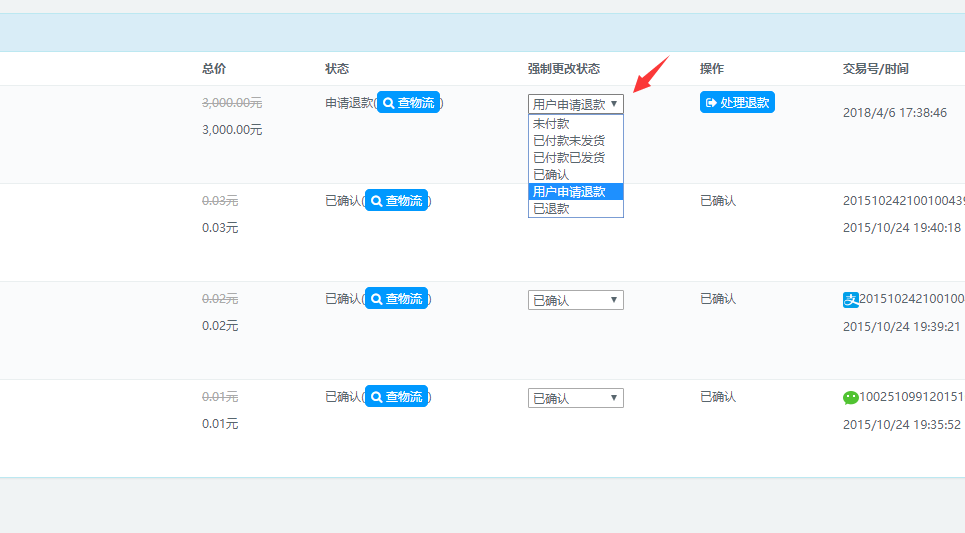965x533 pixels.
Task: Click the 总价 column header
Action: click(x=214, y=69)
